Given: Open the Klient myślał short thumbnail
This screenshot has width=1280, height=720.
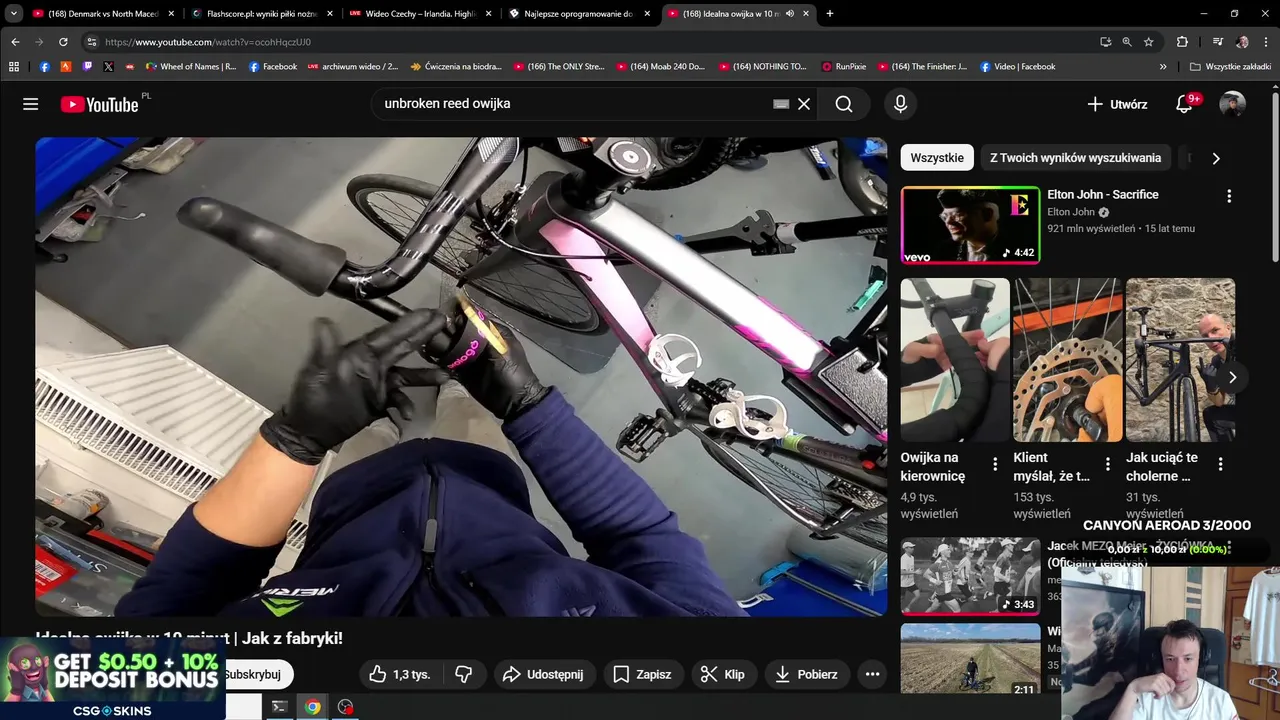Looking at the screenshot, I should (x=1068, y=360).
